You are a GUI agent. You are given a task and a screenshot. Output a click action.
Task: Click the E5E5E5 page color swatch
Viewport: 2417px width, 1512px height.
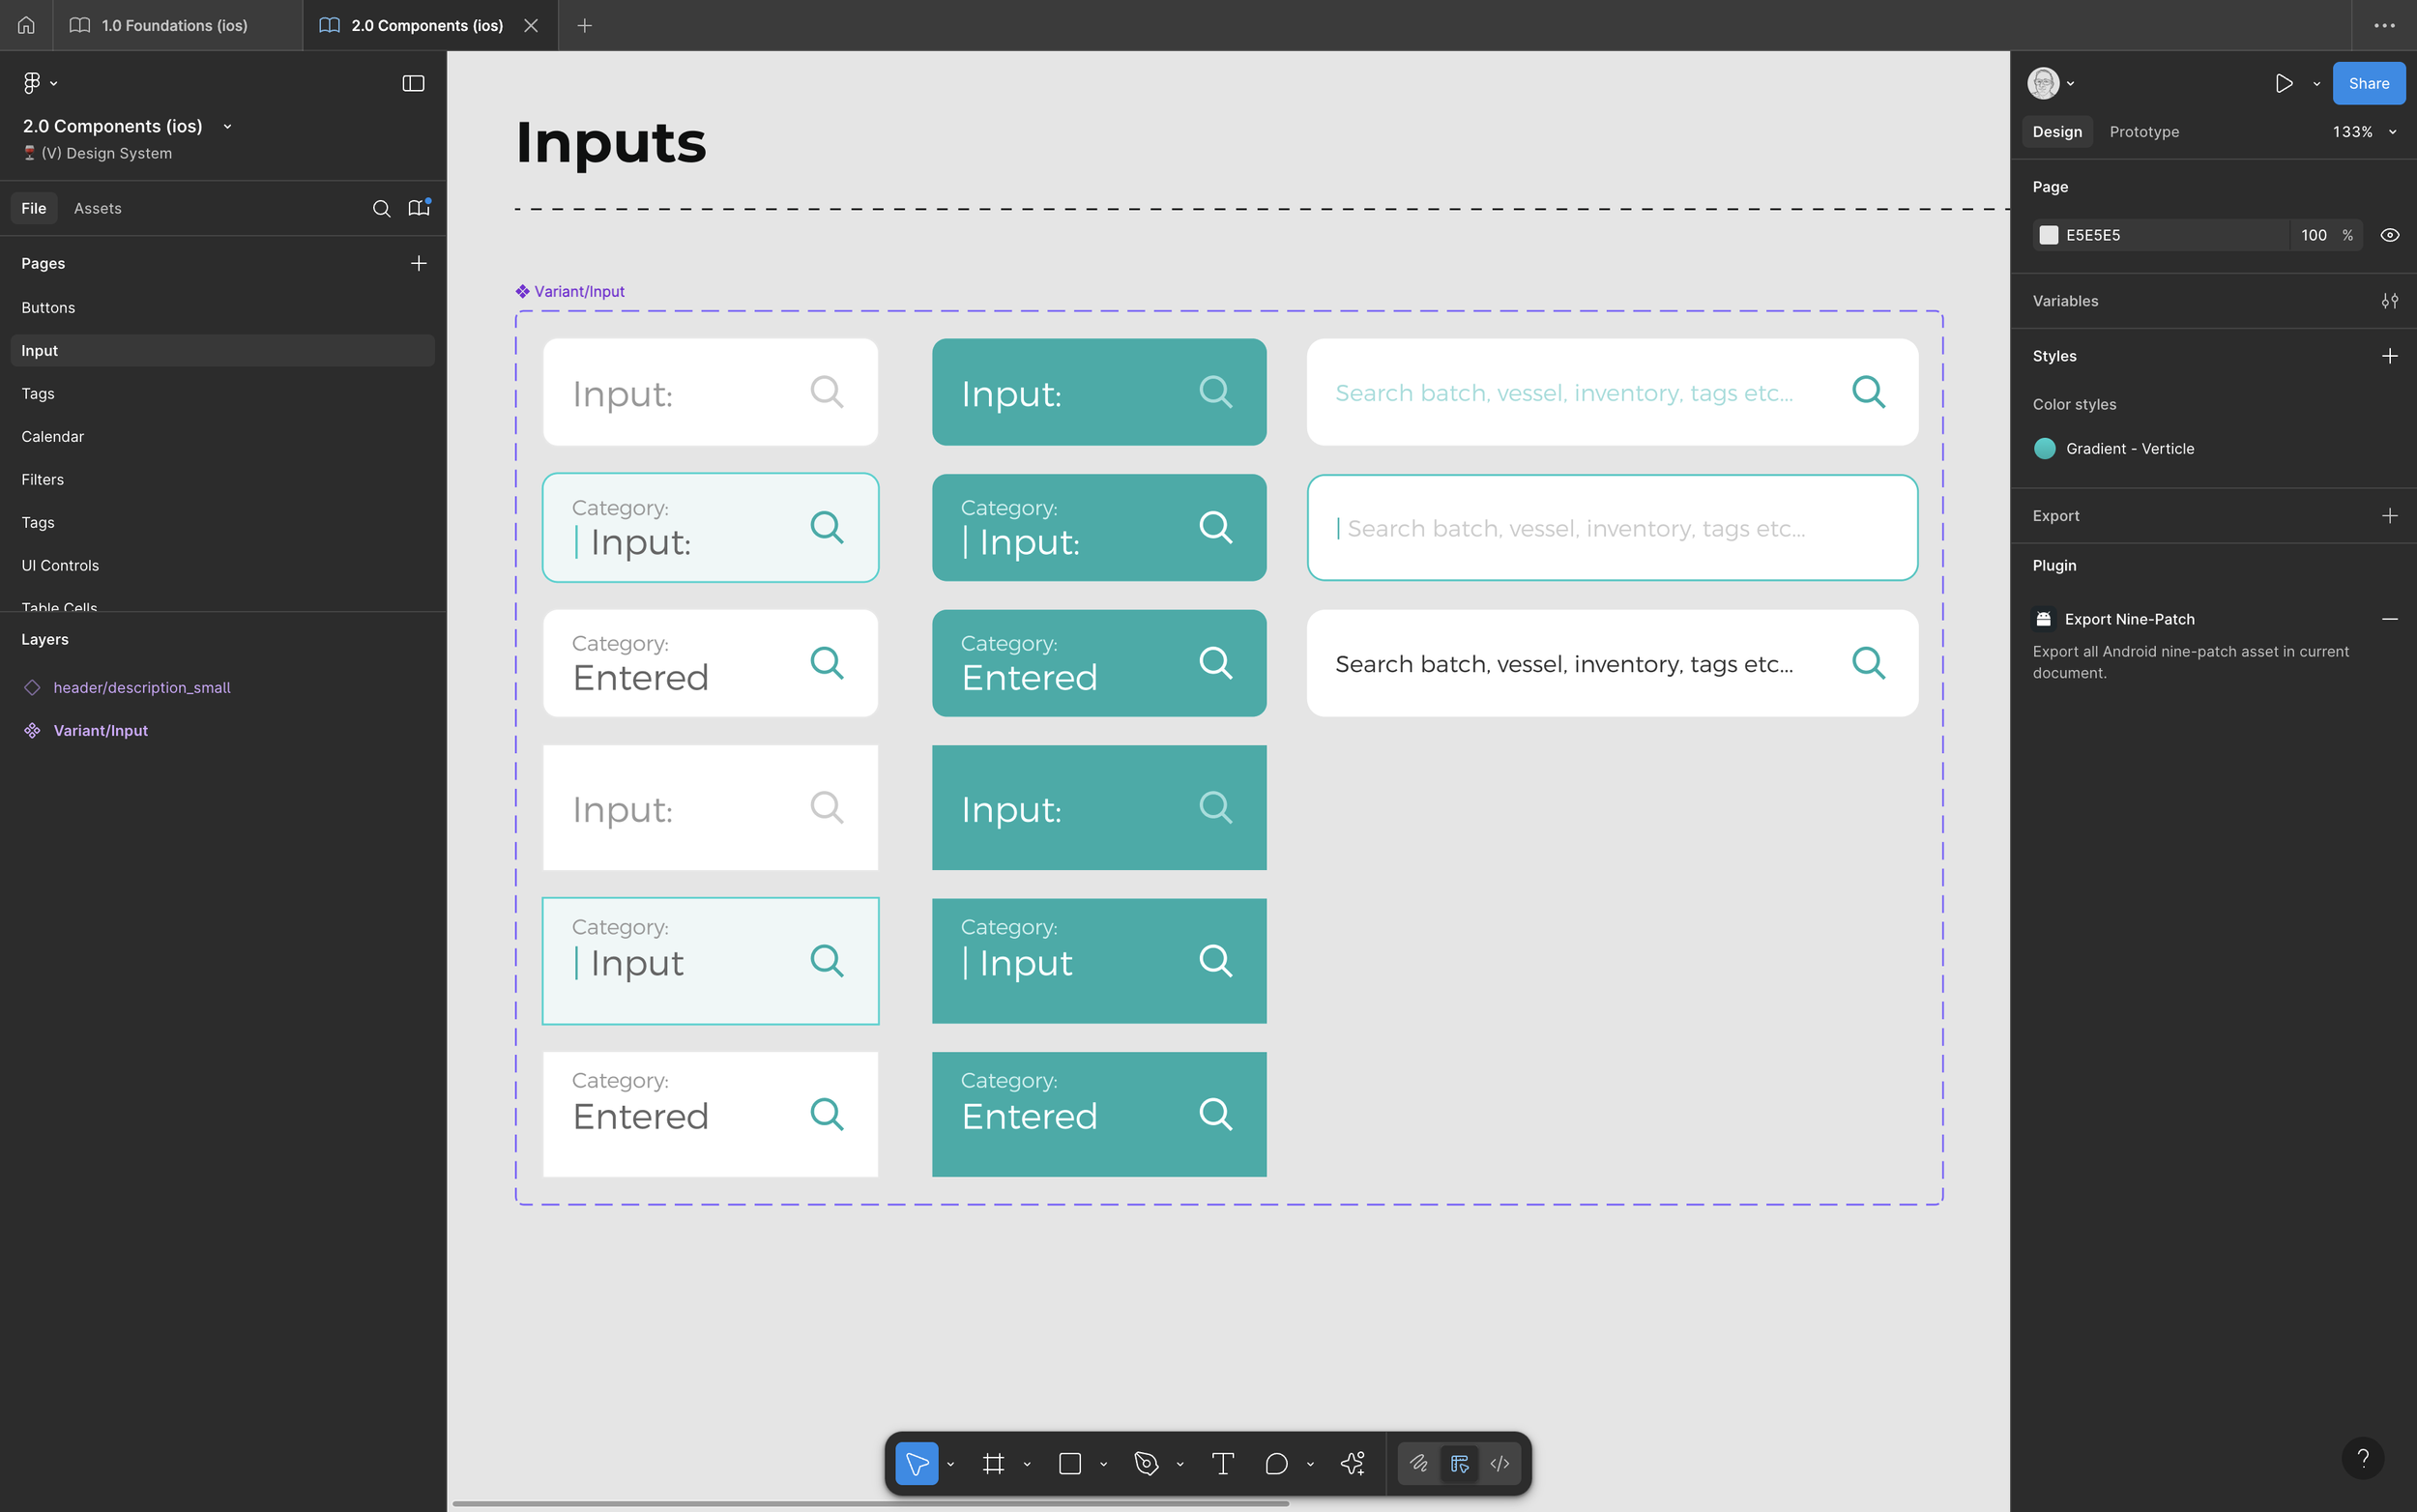click(2048, 235)
